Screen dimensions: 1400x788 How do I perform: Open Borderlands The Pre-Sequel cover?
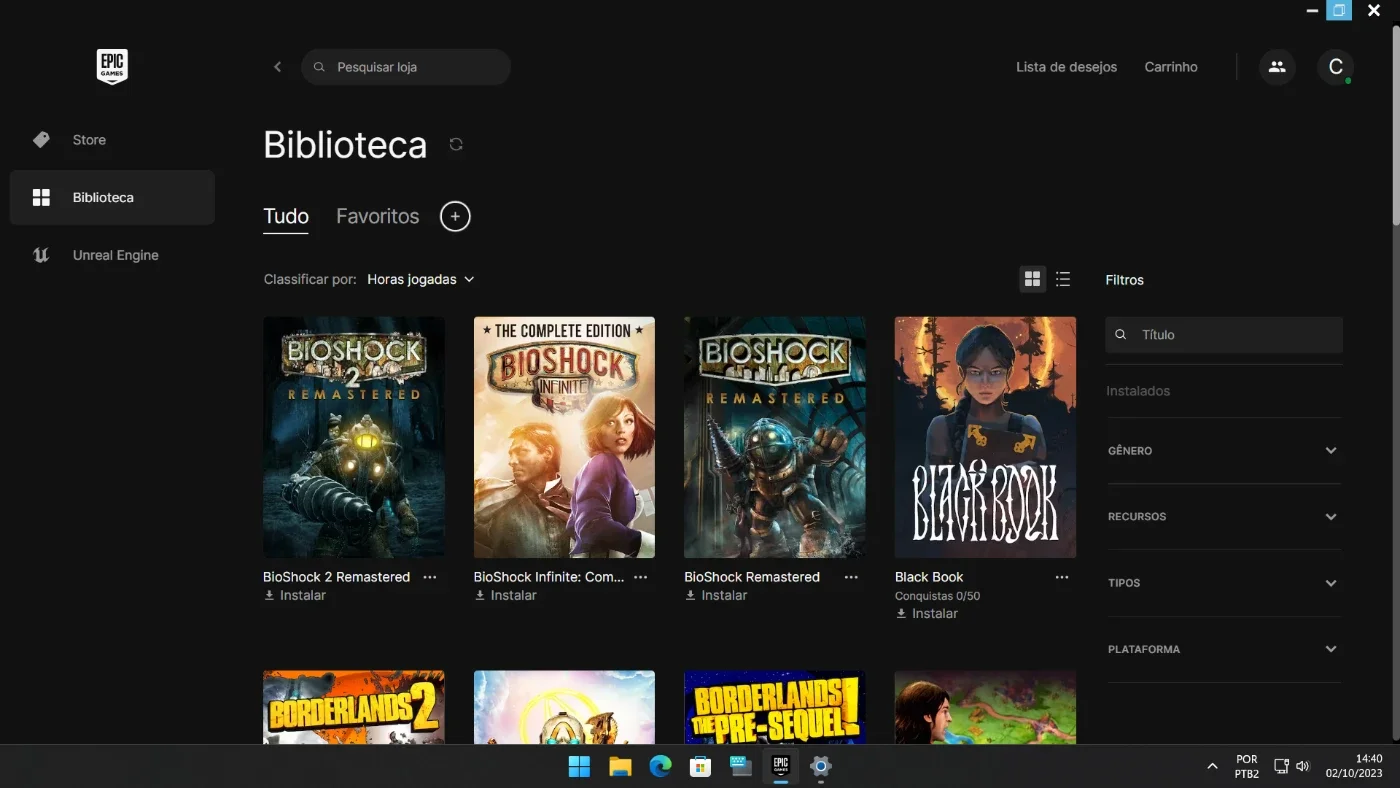(775, 707)
